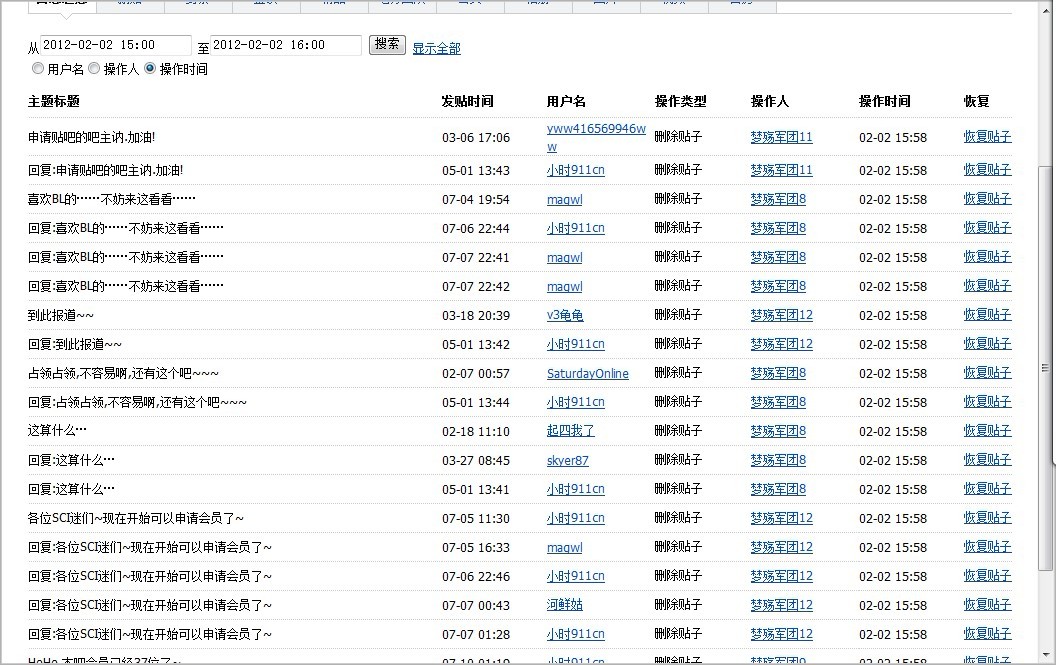Open operator 梦殇军团12 for 到此报道~~ row
The height and width of the screenshot is (665, 1056).
pyautogui.click(x=781, y=315)
